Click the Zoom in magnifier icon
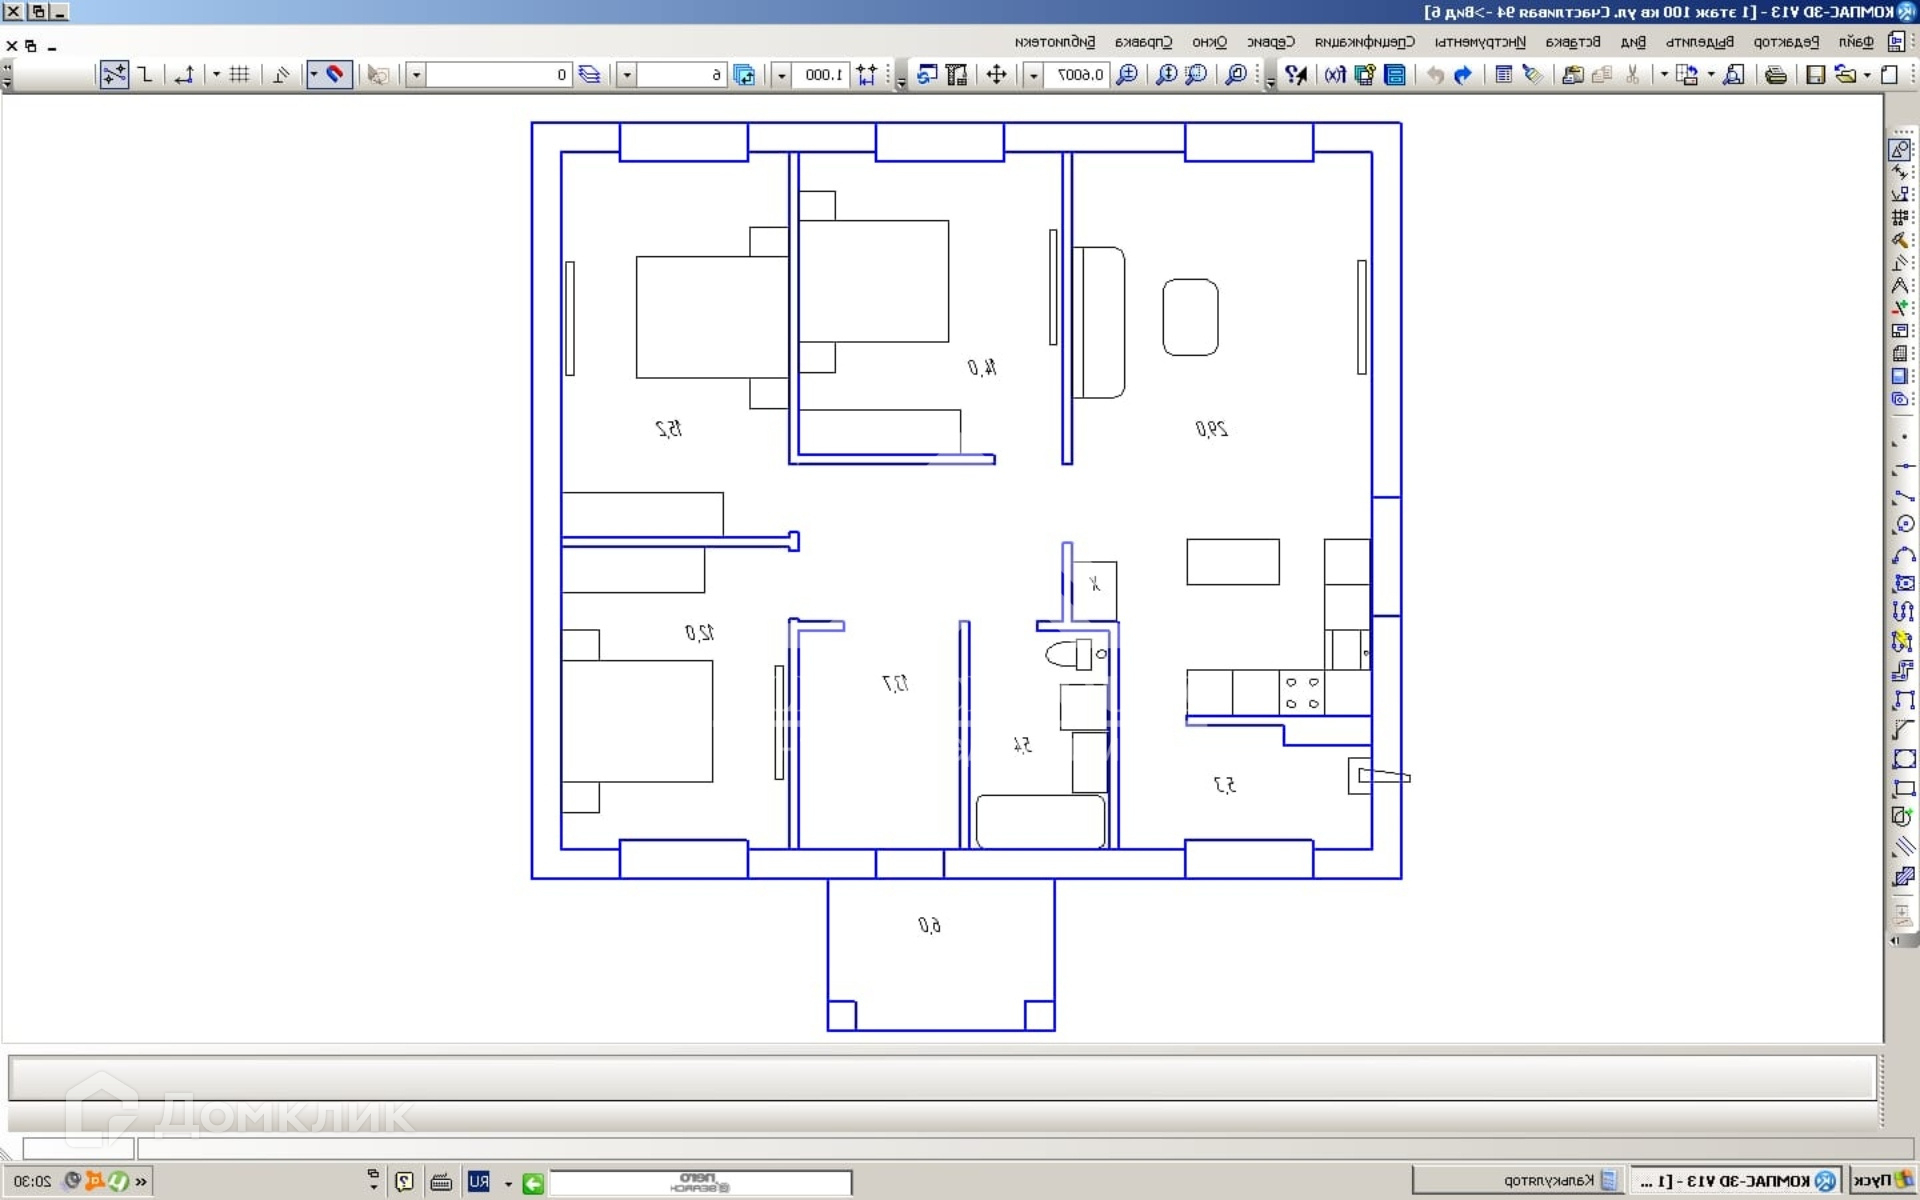1920x1200 pixels. (1127, 75)
